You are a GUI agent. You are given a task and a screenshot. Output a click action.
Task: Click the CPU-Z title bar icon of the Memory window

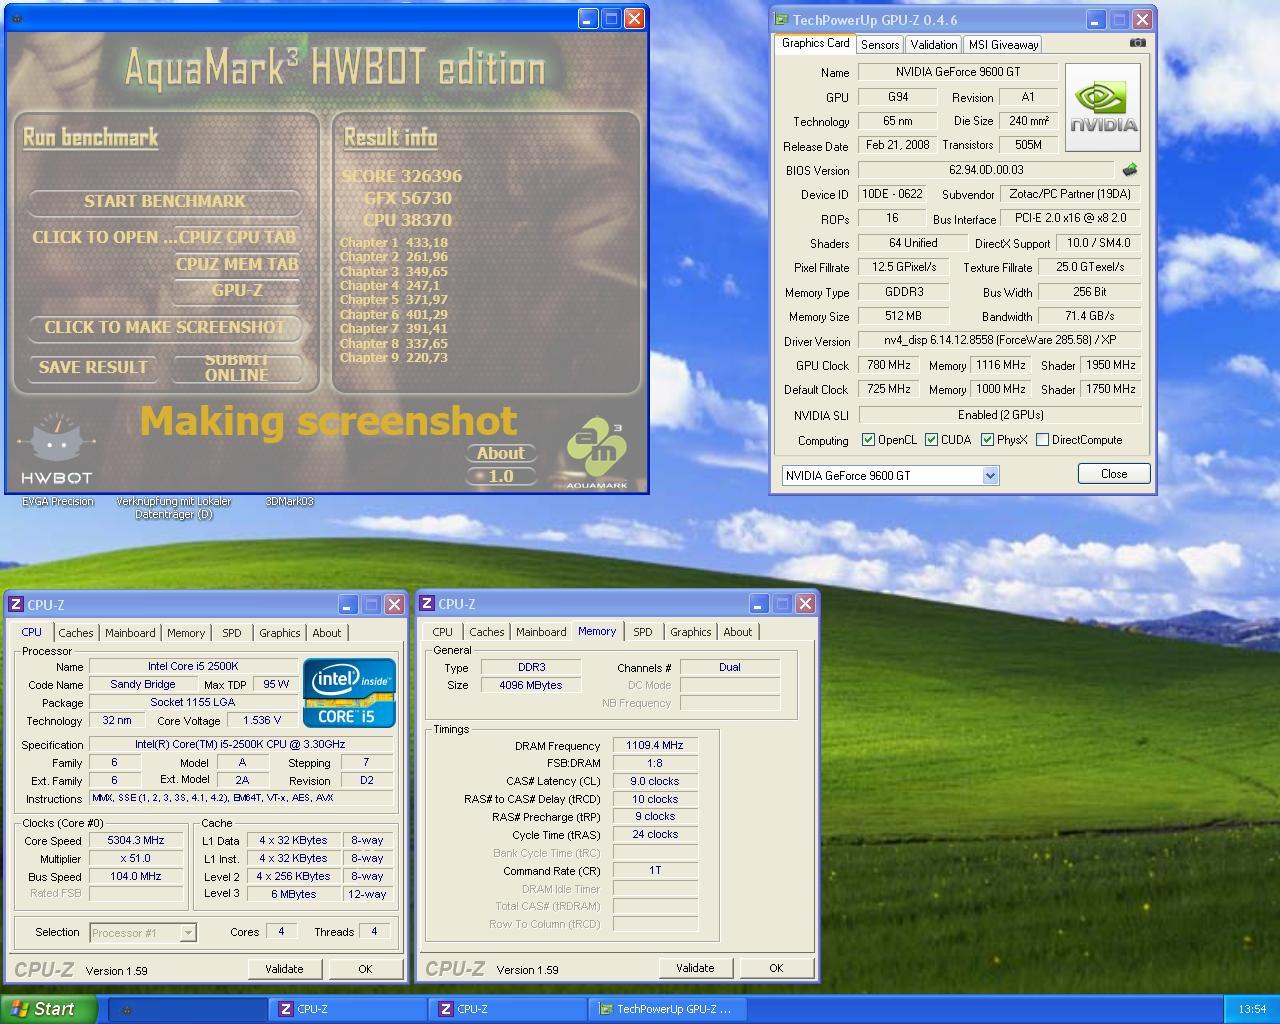(x=427, y=603)
